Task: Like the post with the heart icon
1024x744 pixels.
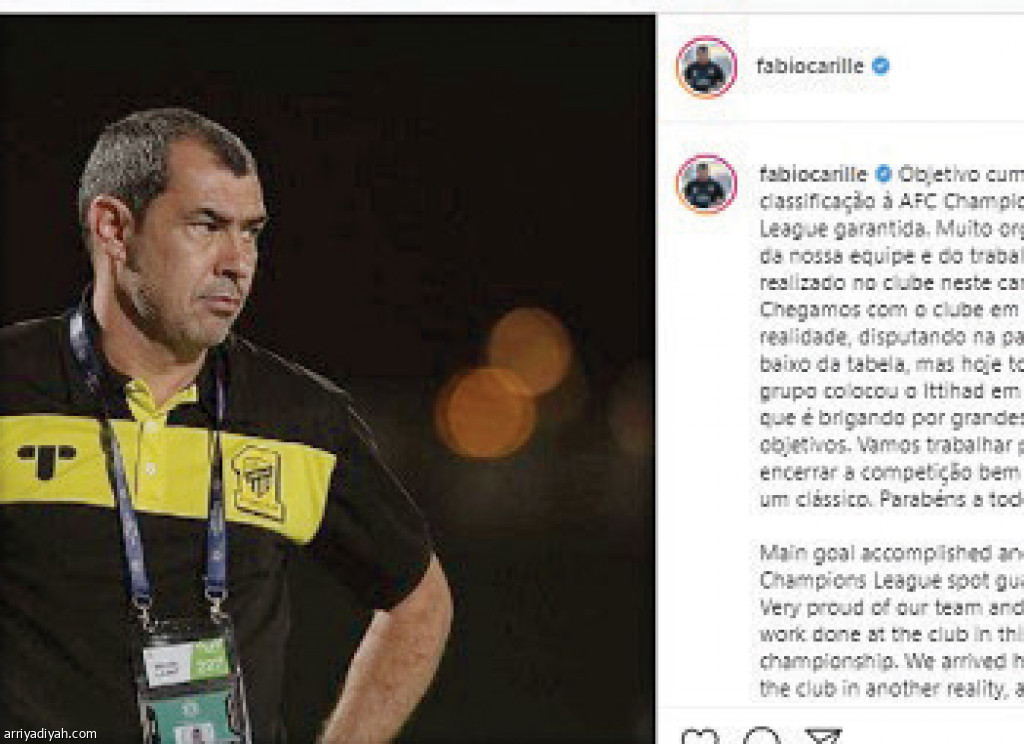Action: tap(700, 736)
